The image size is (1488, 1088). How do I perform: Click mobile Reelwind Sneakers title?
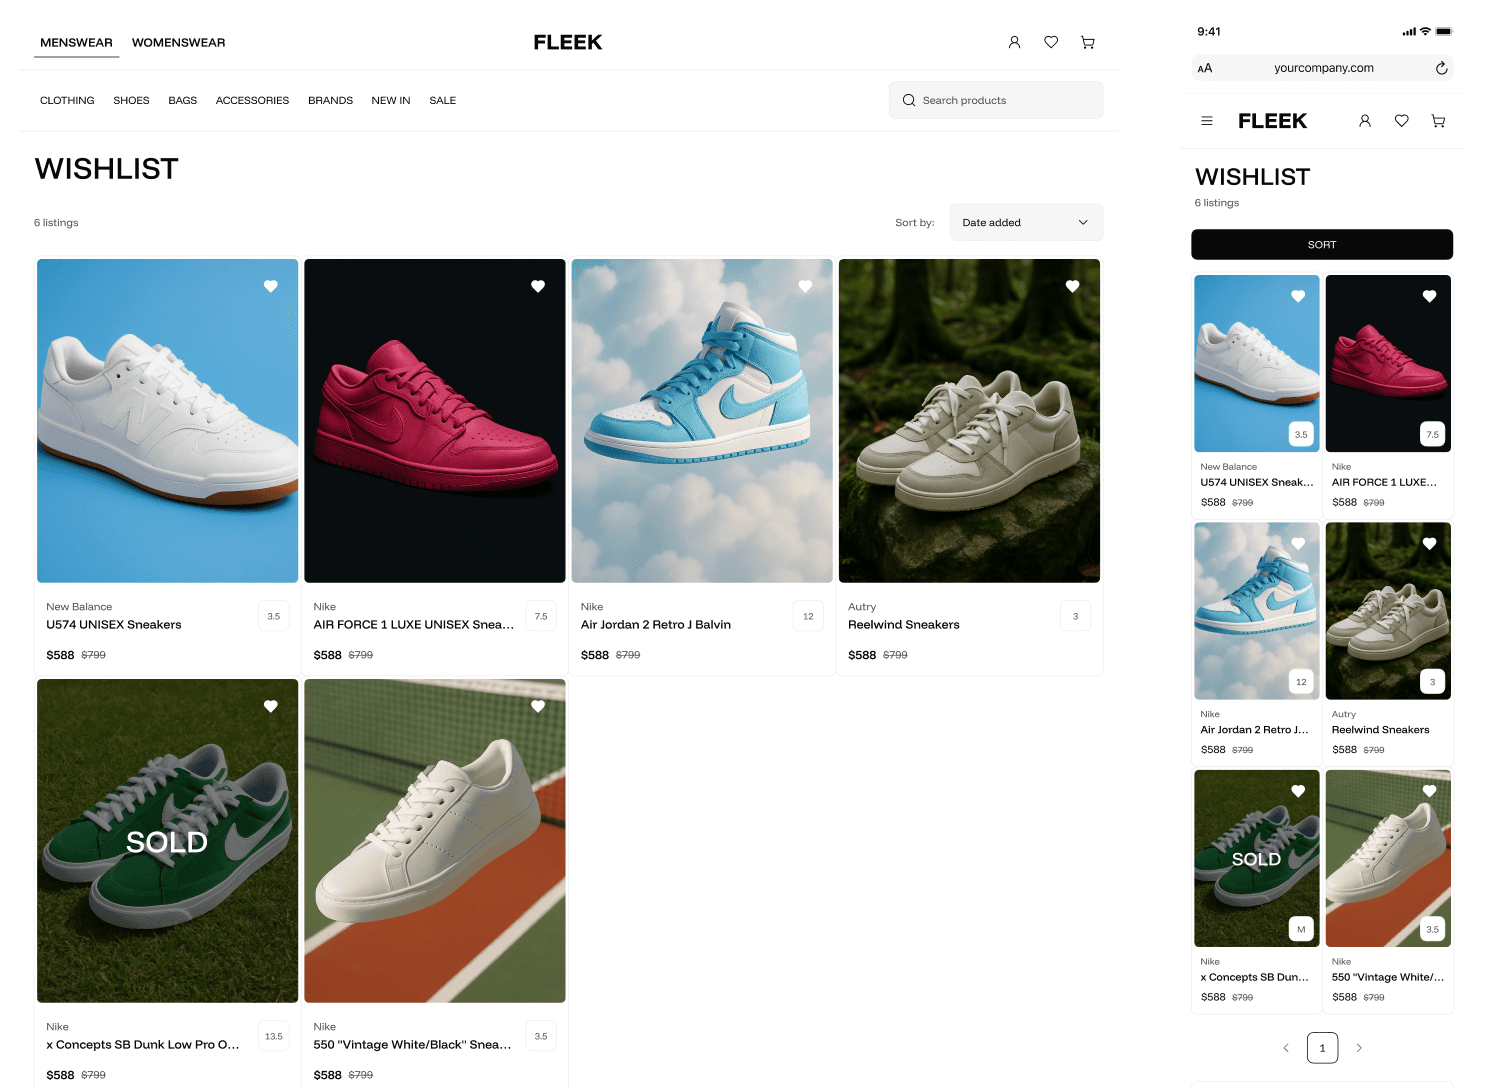(x=1380, y=730)
